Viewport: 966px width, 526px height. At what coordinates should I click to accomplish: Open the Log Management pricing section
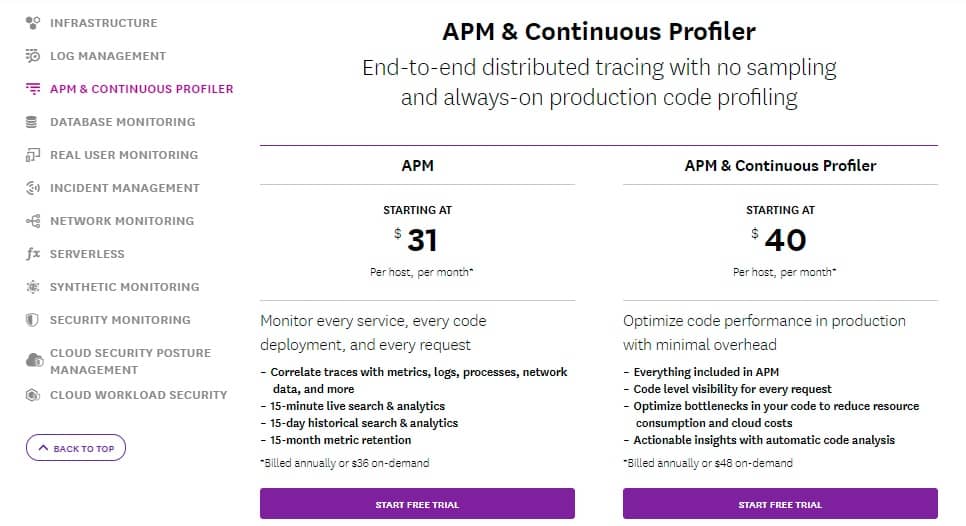pyautogui.click(x=108, y=56)
